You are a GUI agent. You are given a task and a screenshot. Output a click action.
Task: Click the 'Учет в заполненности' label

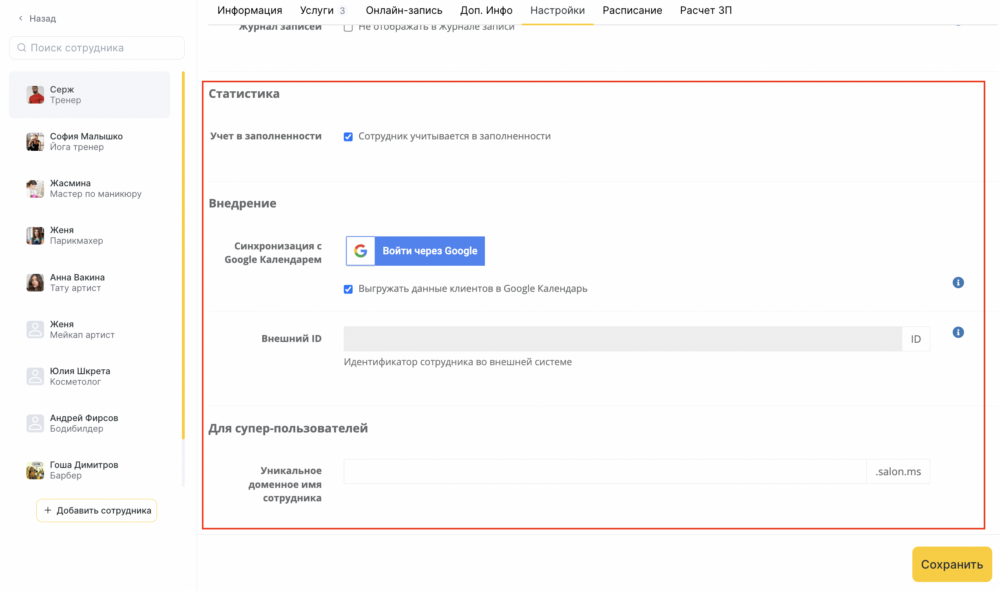[266, 136]
